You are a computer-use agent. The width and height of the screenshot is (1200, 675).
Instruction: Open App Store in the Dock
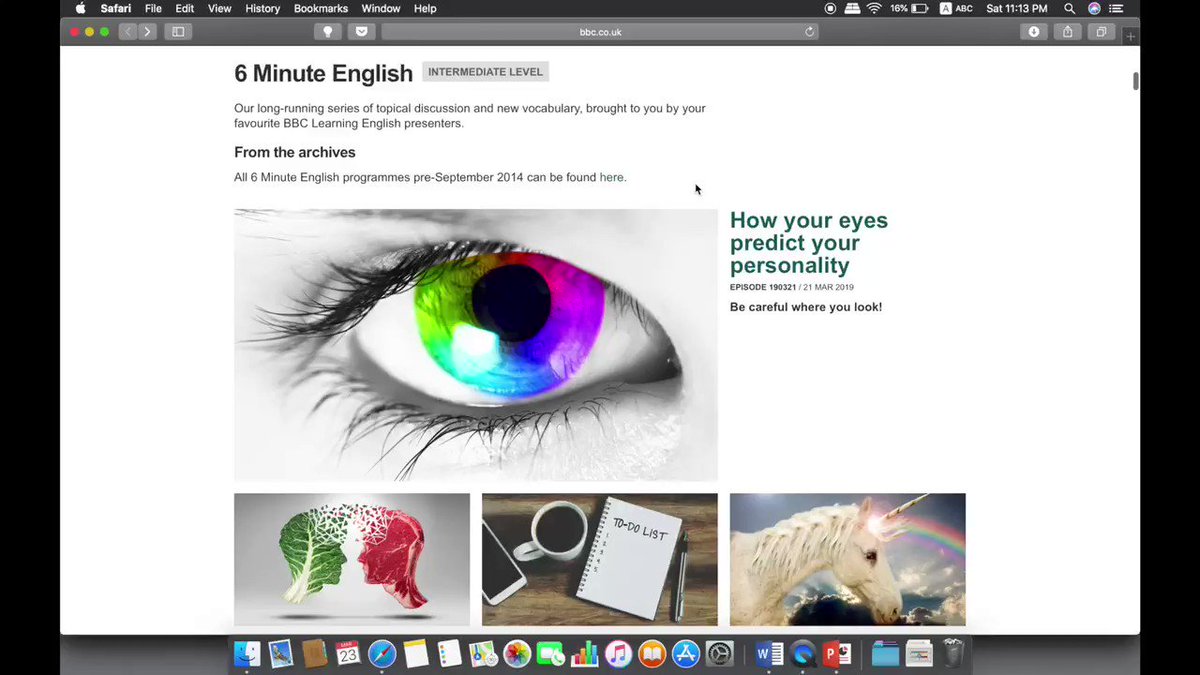pos(685,654)
